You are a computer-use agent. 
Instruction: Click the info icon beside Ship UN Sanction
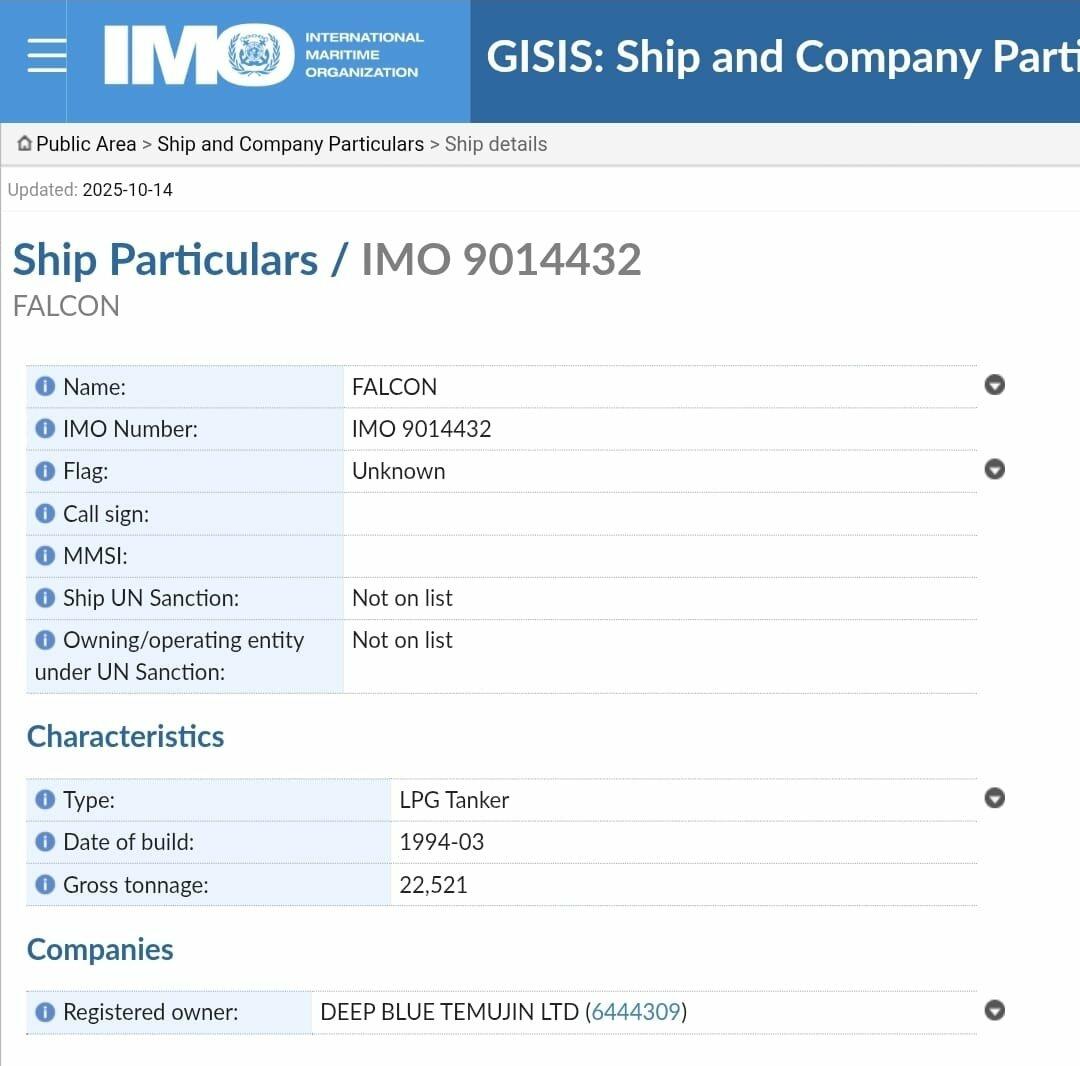coord(45,598)
